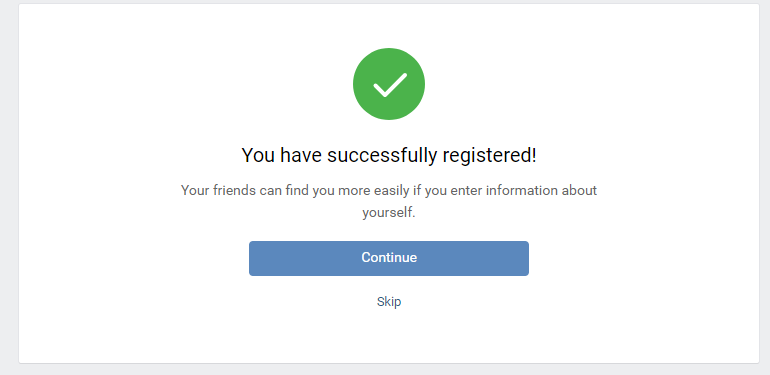
Task: Continue to enter information about yourself
Action: point(388,258)
